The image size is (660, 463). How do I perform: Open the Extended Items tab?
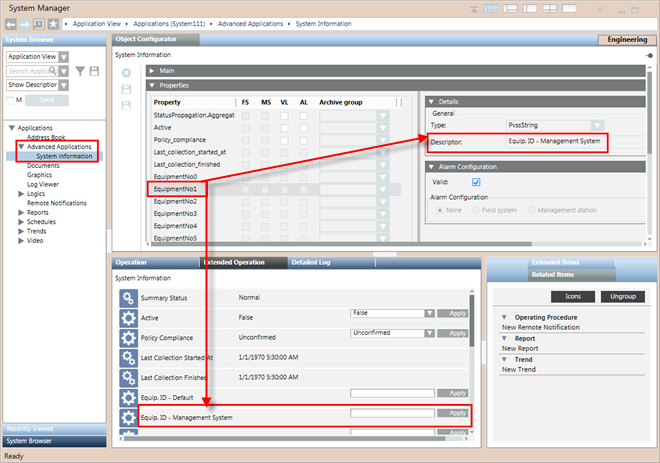tap(554, 262)
